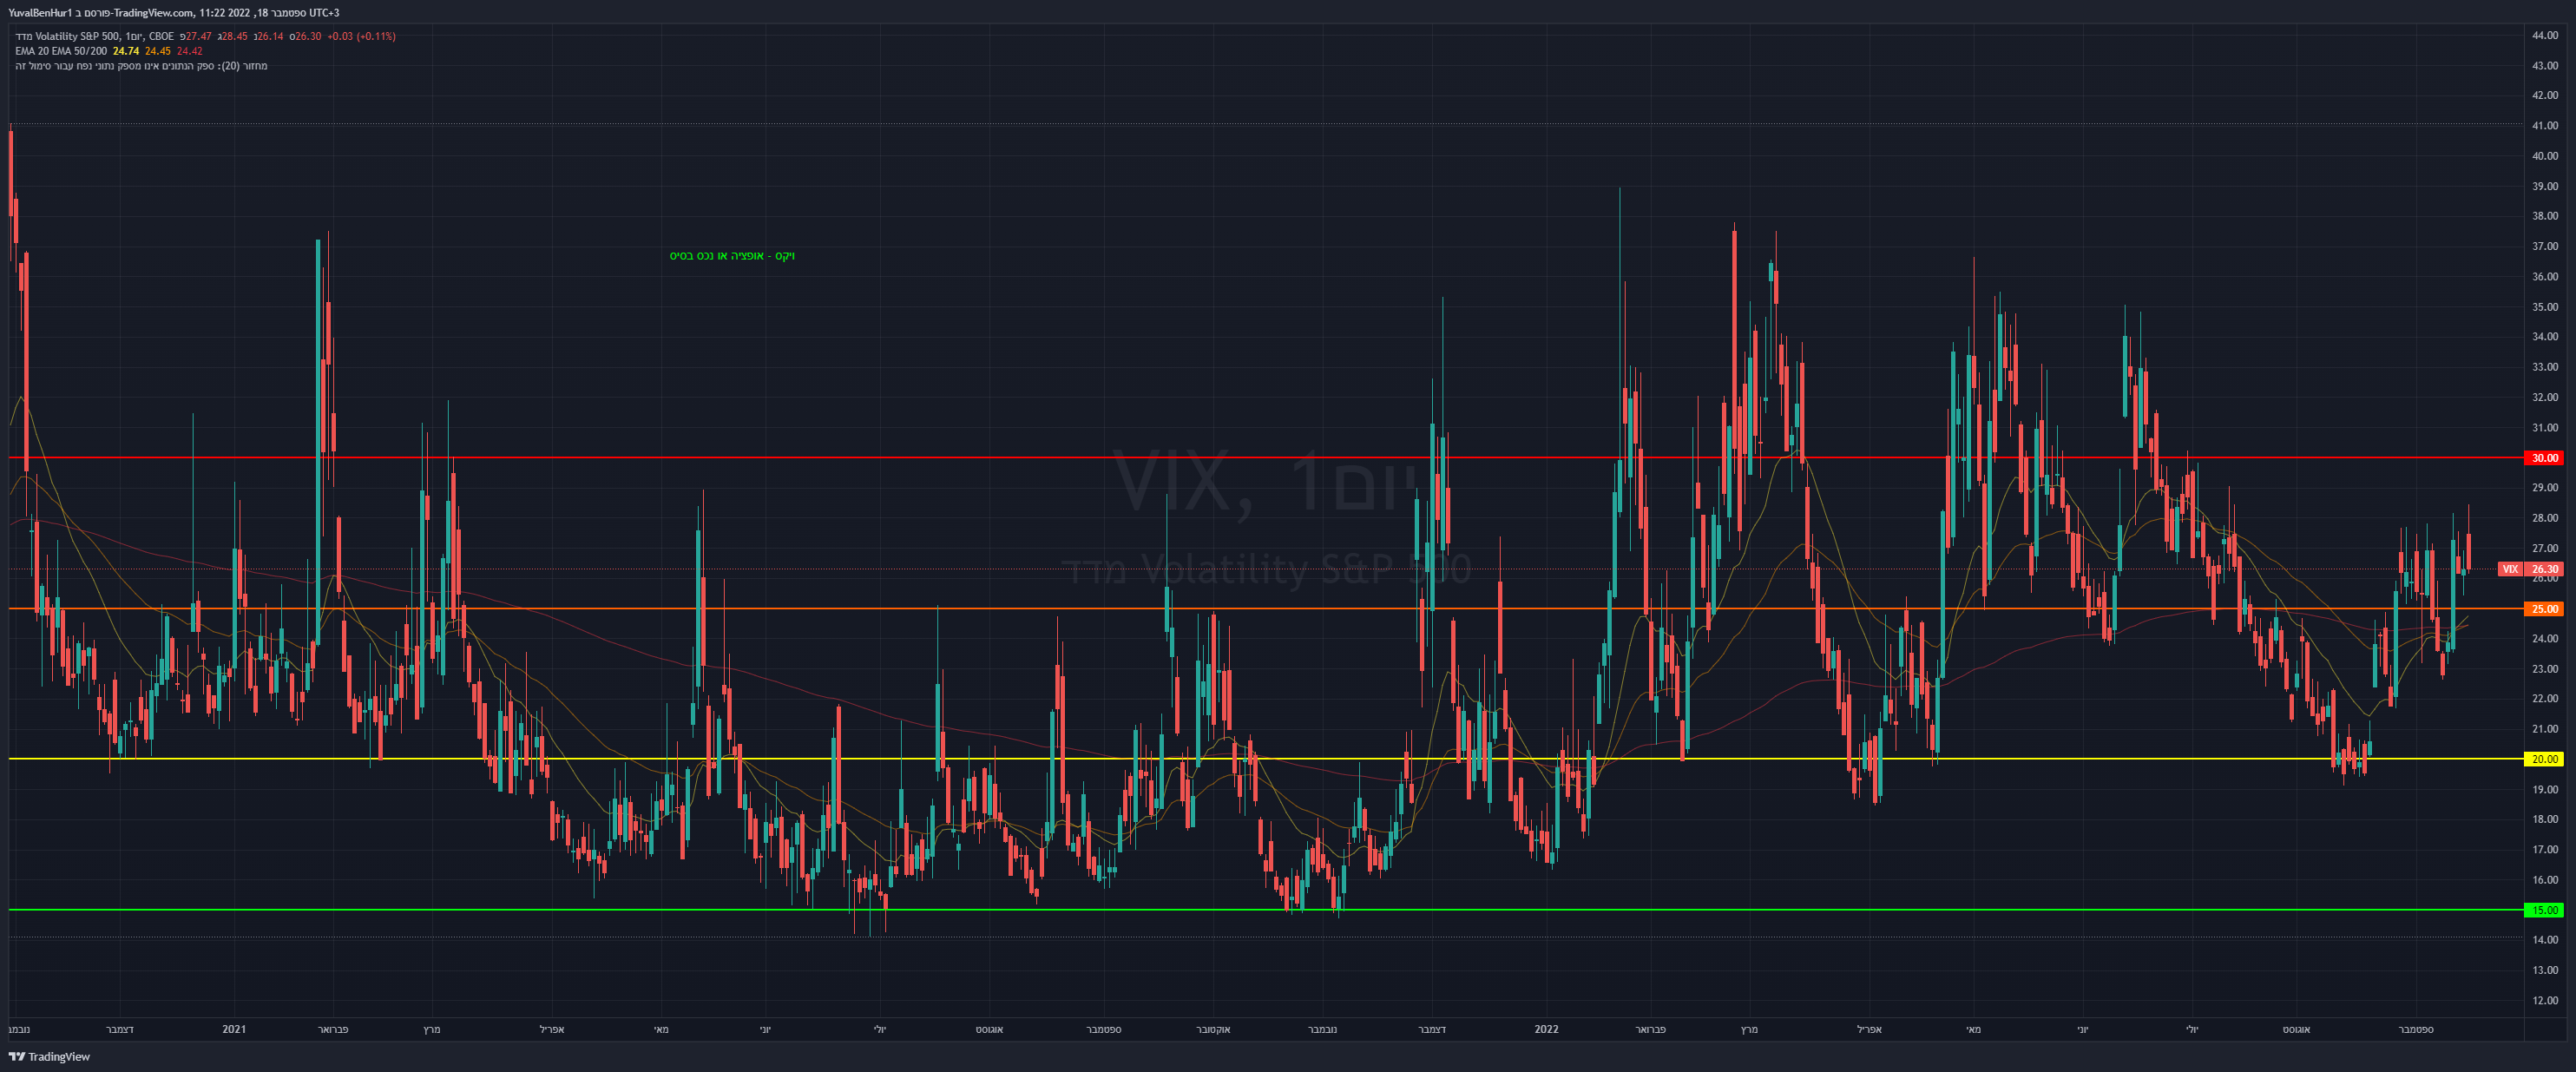Screen dimensions: 2576x1072
Task: Click the low price value 26.14 in legend
Action: point(269,36)
